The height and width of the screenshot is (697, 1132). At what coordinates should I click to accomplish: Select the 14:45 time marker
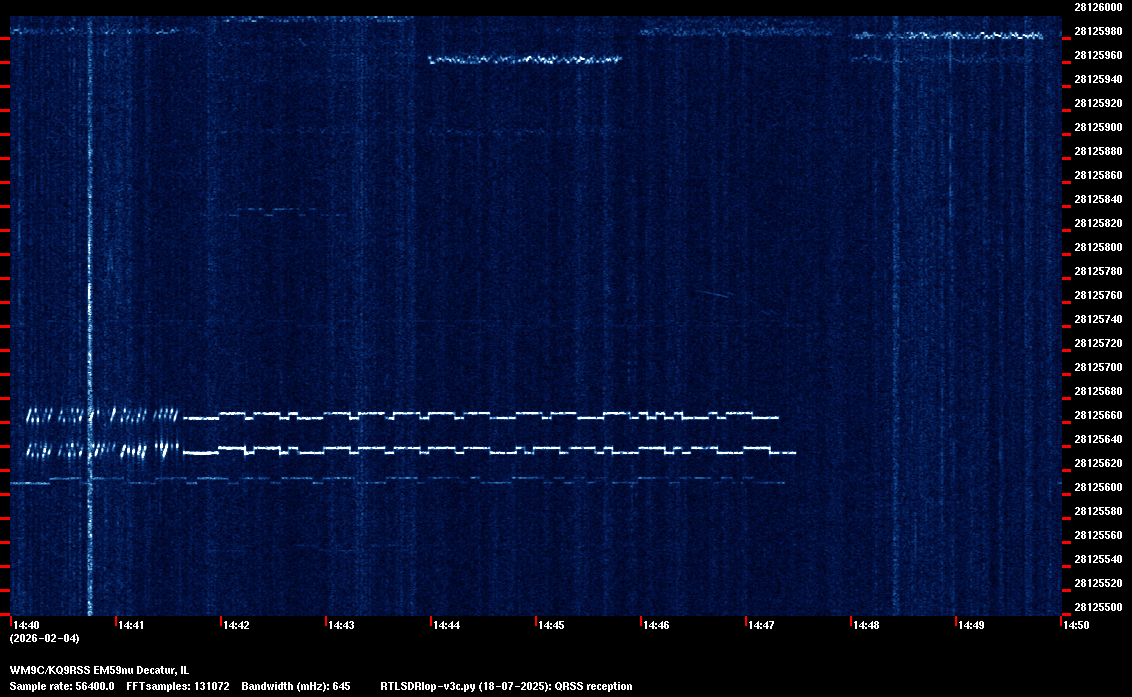tap(551, 625)
